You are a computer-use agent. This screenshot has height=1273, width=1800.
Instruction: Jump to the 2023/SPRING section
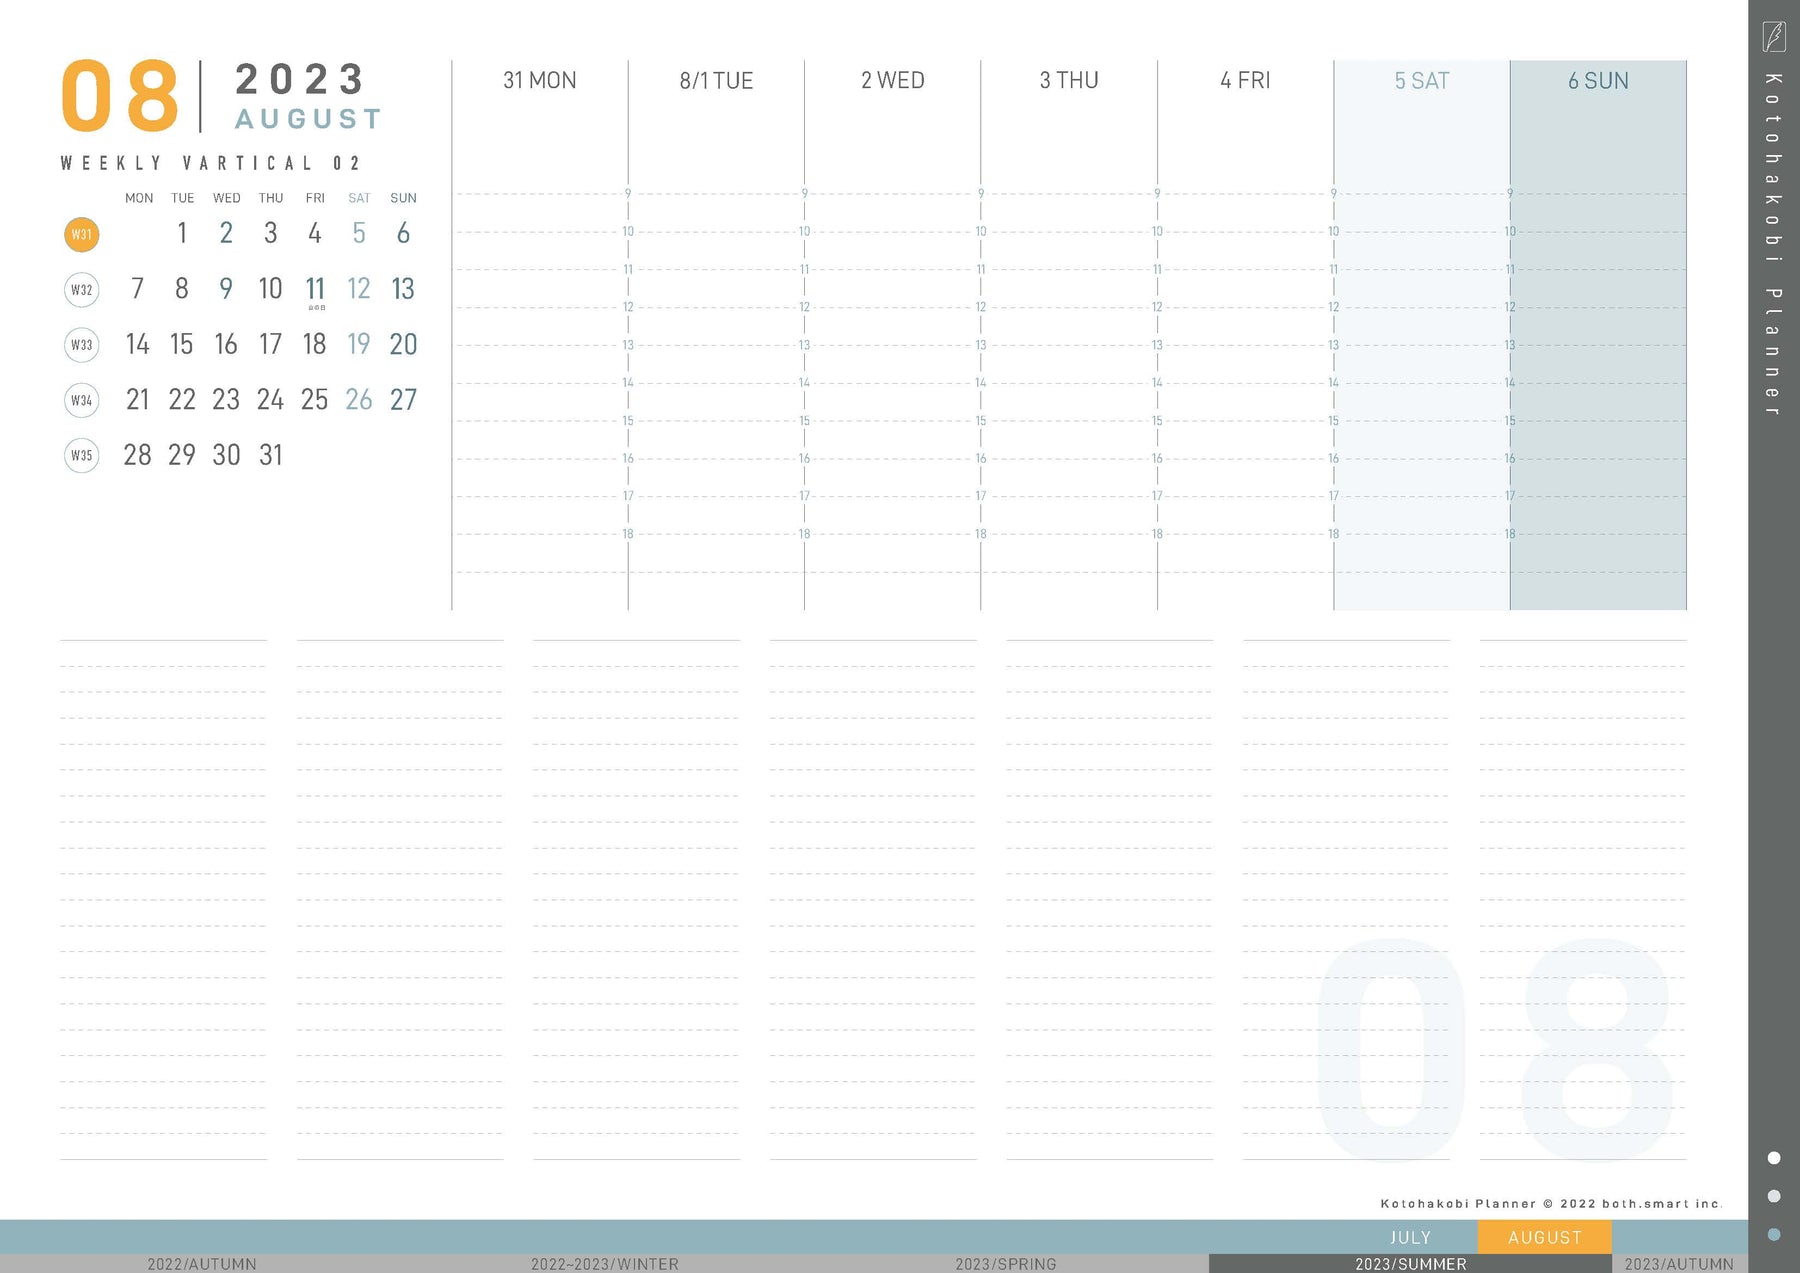coord(1005,1264)
